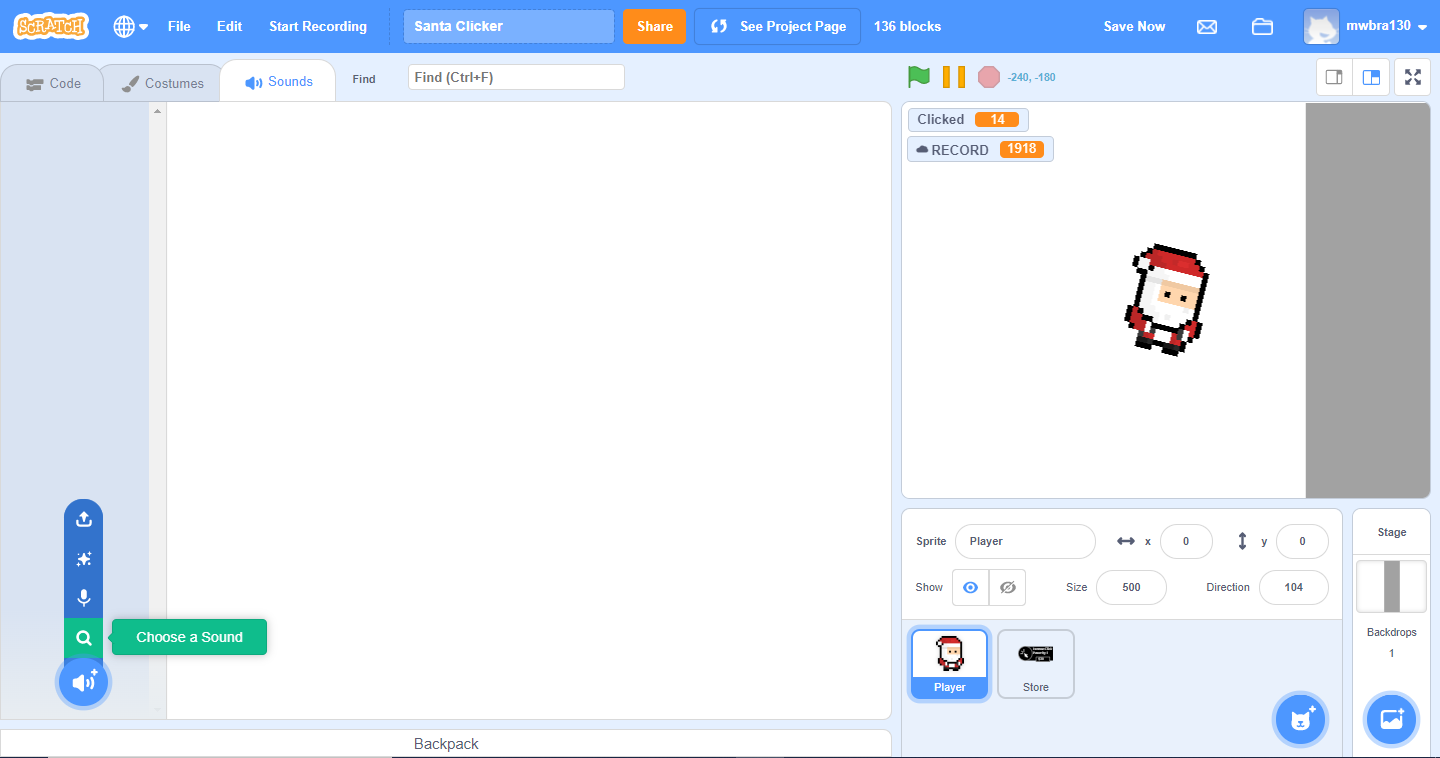The width and height of the screenshot is (1440, 758).
Task: Show the sprite with the eye icon
Action: 970,587
